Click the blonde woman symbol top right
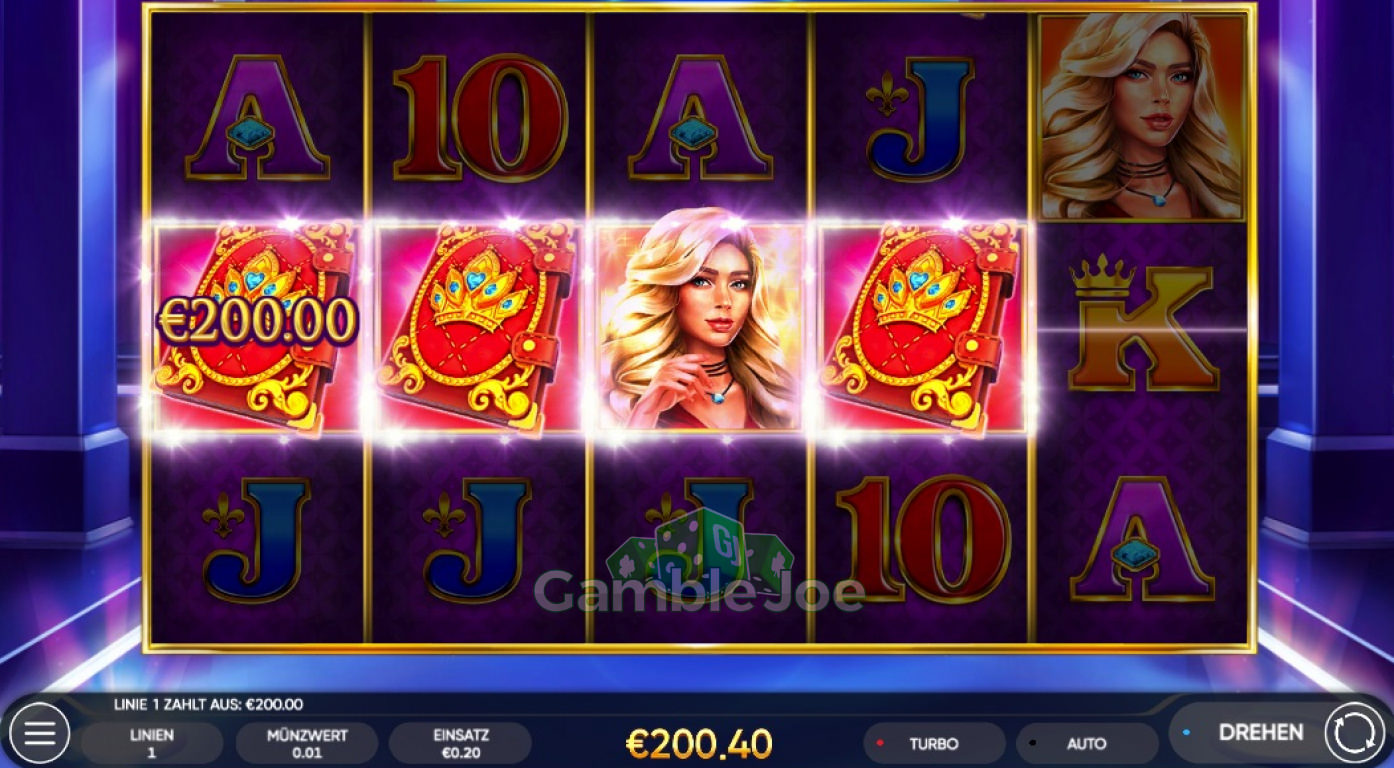The width and height of the screenshot is (1394, 768). [1143, 117]
